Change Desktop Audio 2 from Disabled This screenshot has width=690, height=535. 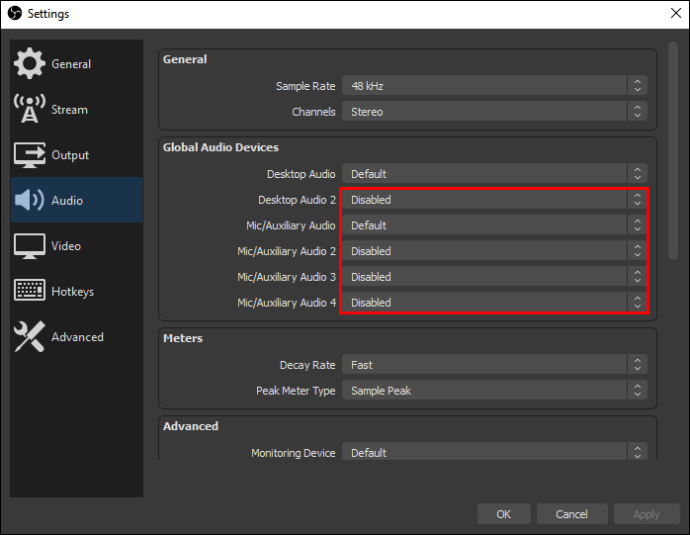[x=494, y=200]
